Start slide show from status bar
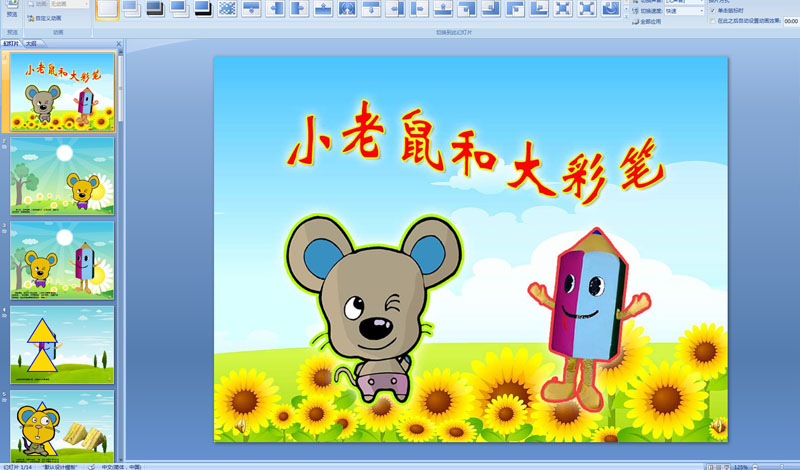This screenshot has height=470, width=800. pos(727,467)
